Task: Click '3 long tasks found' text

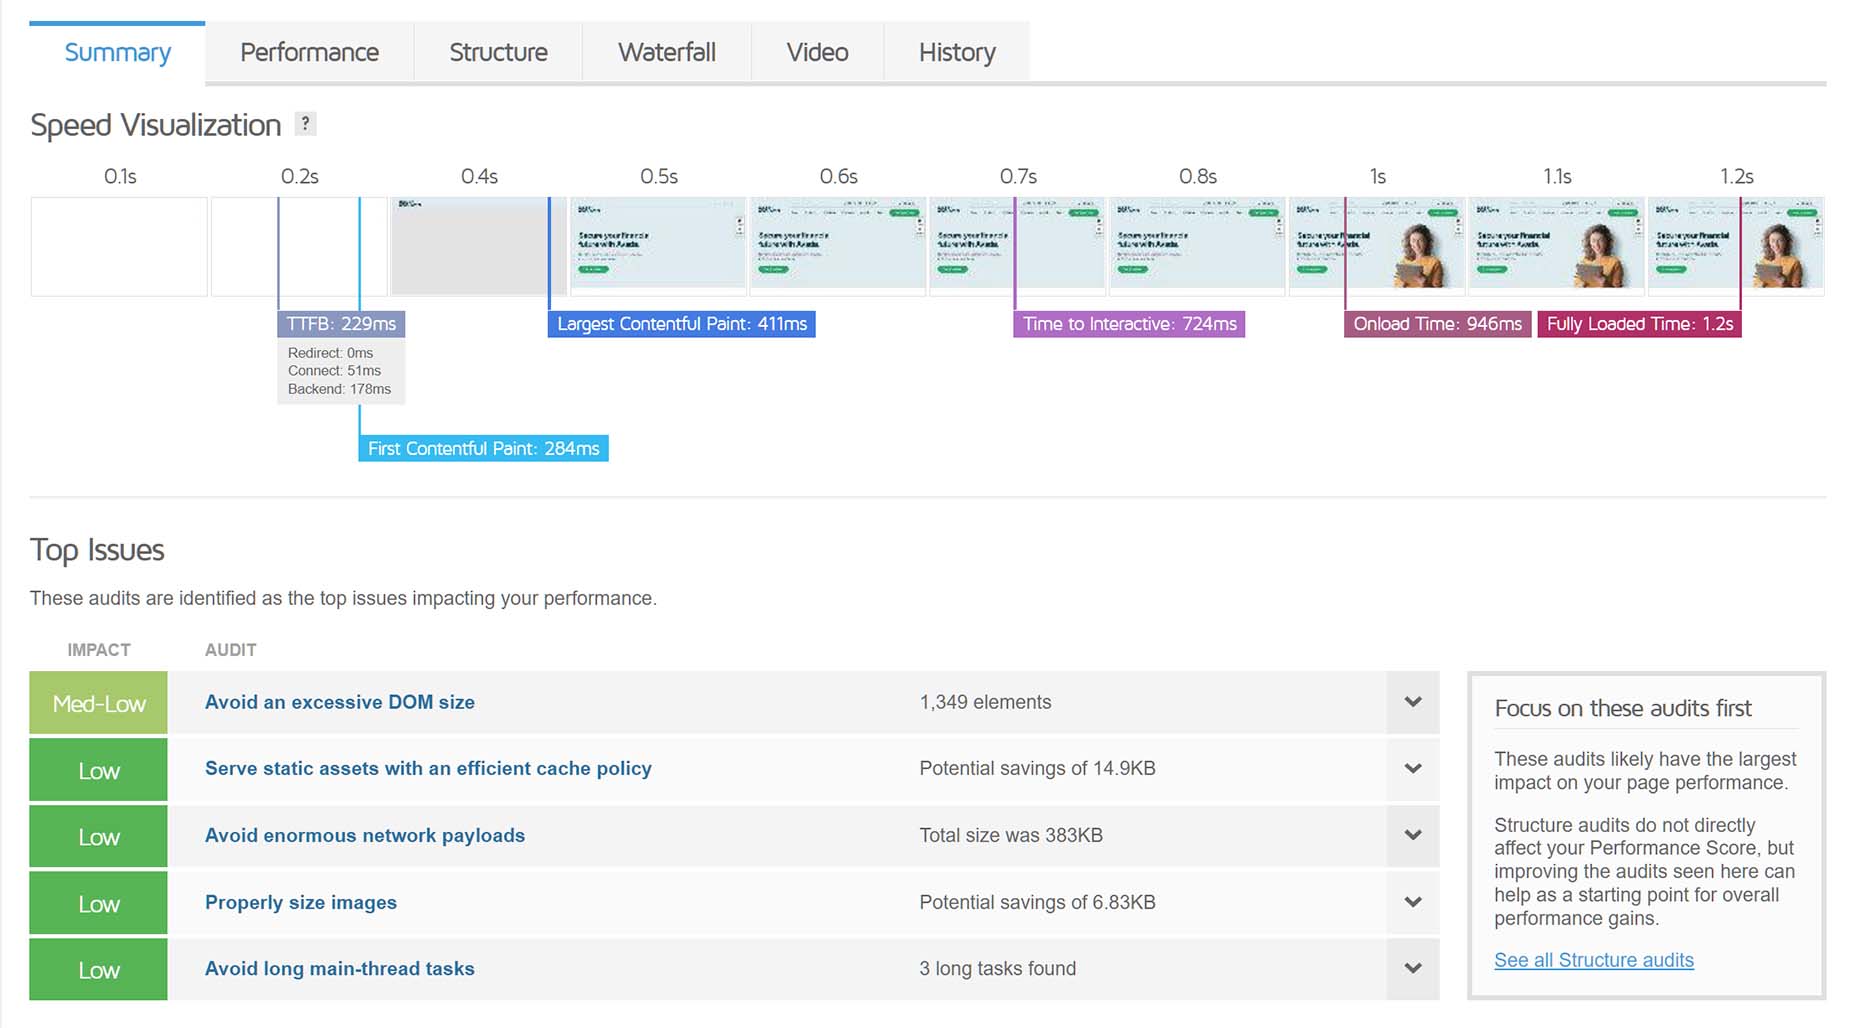Action: coord(997,968)
